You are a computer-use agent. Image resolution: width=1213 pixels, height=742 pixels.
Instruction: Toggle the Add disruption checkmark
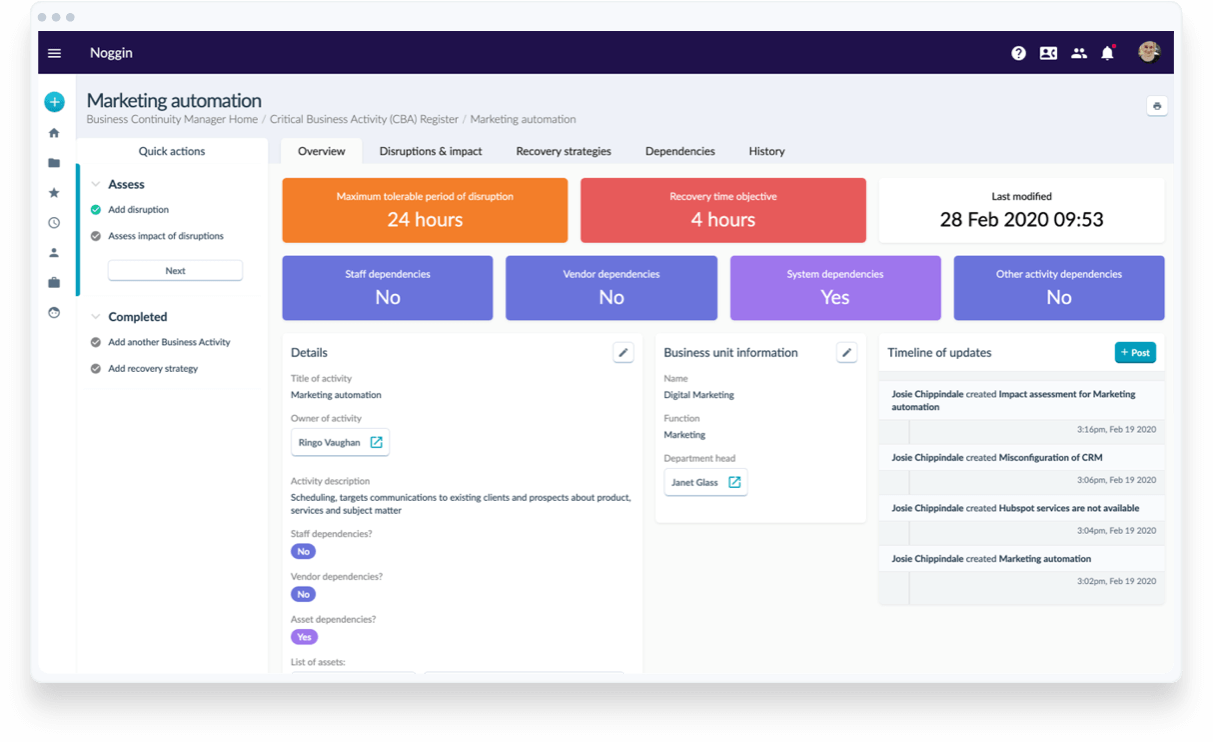96,210
